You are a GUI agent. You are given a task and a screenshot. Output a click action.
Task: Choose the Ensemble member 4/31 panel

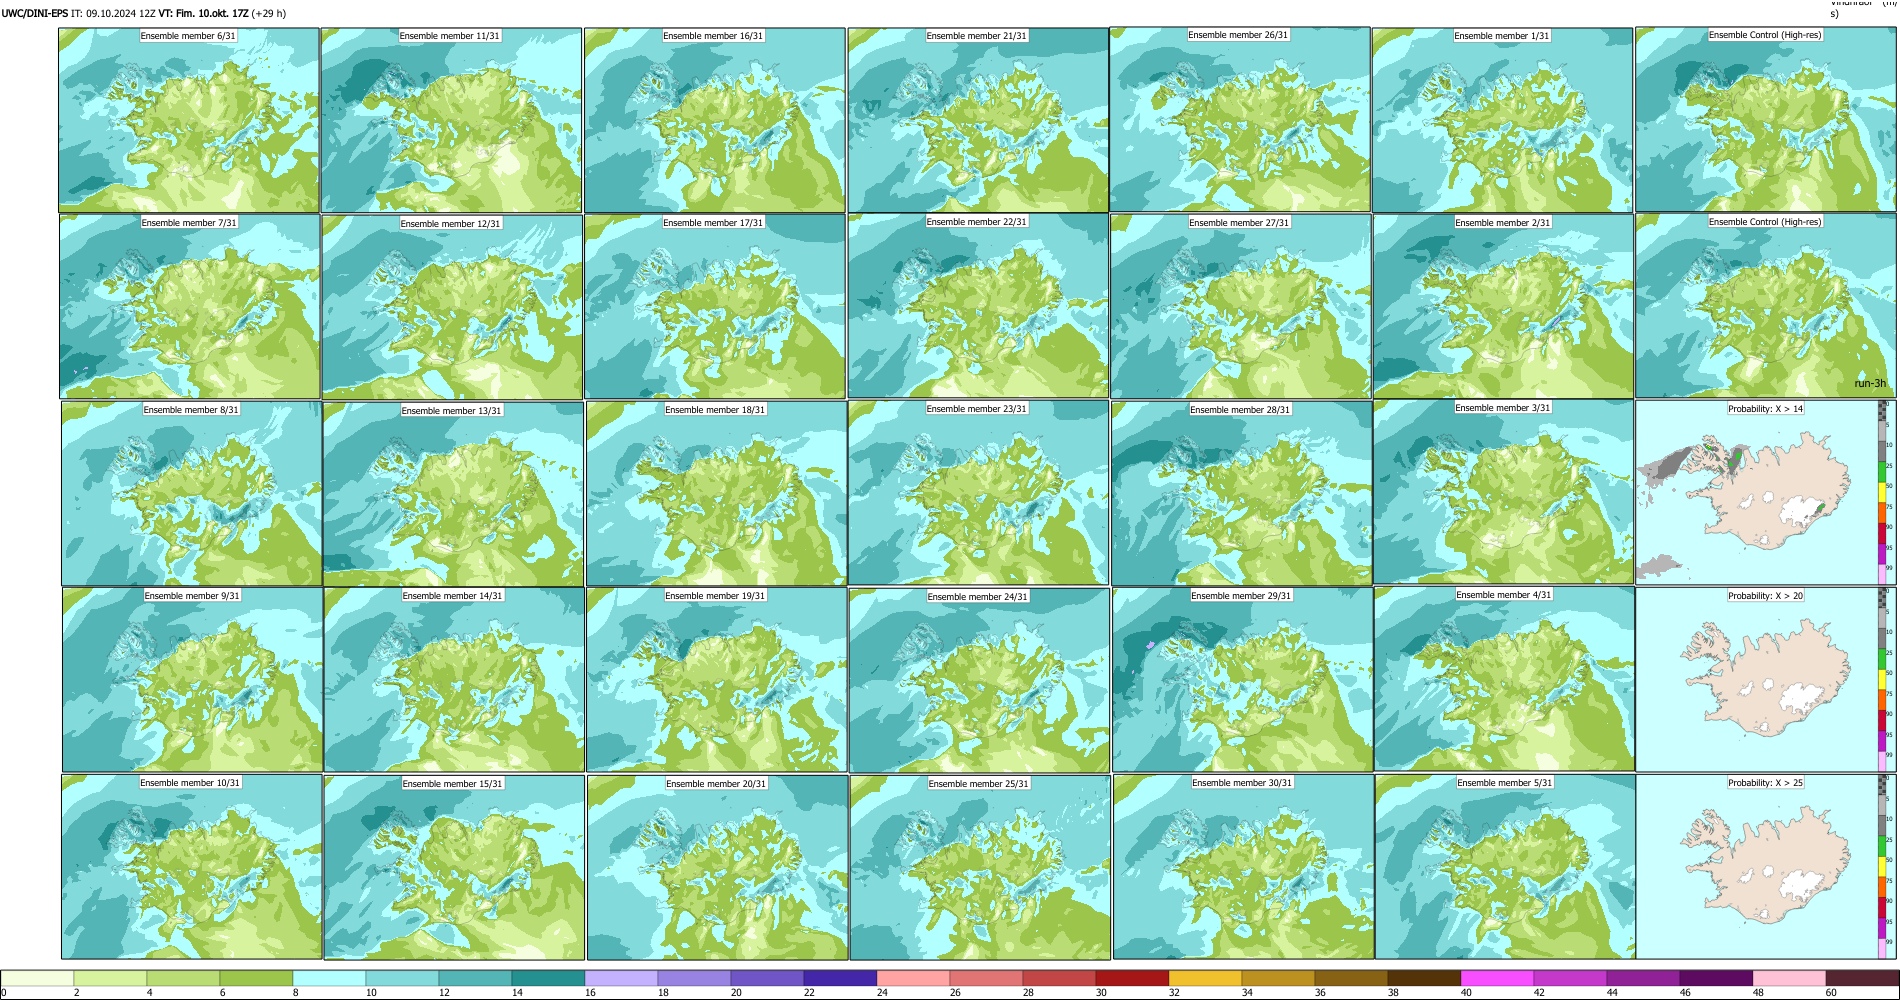1504,679
